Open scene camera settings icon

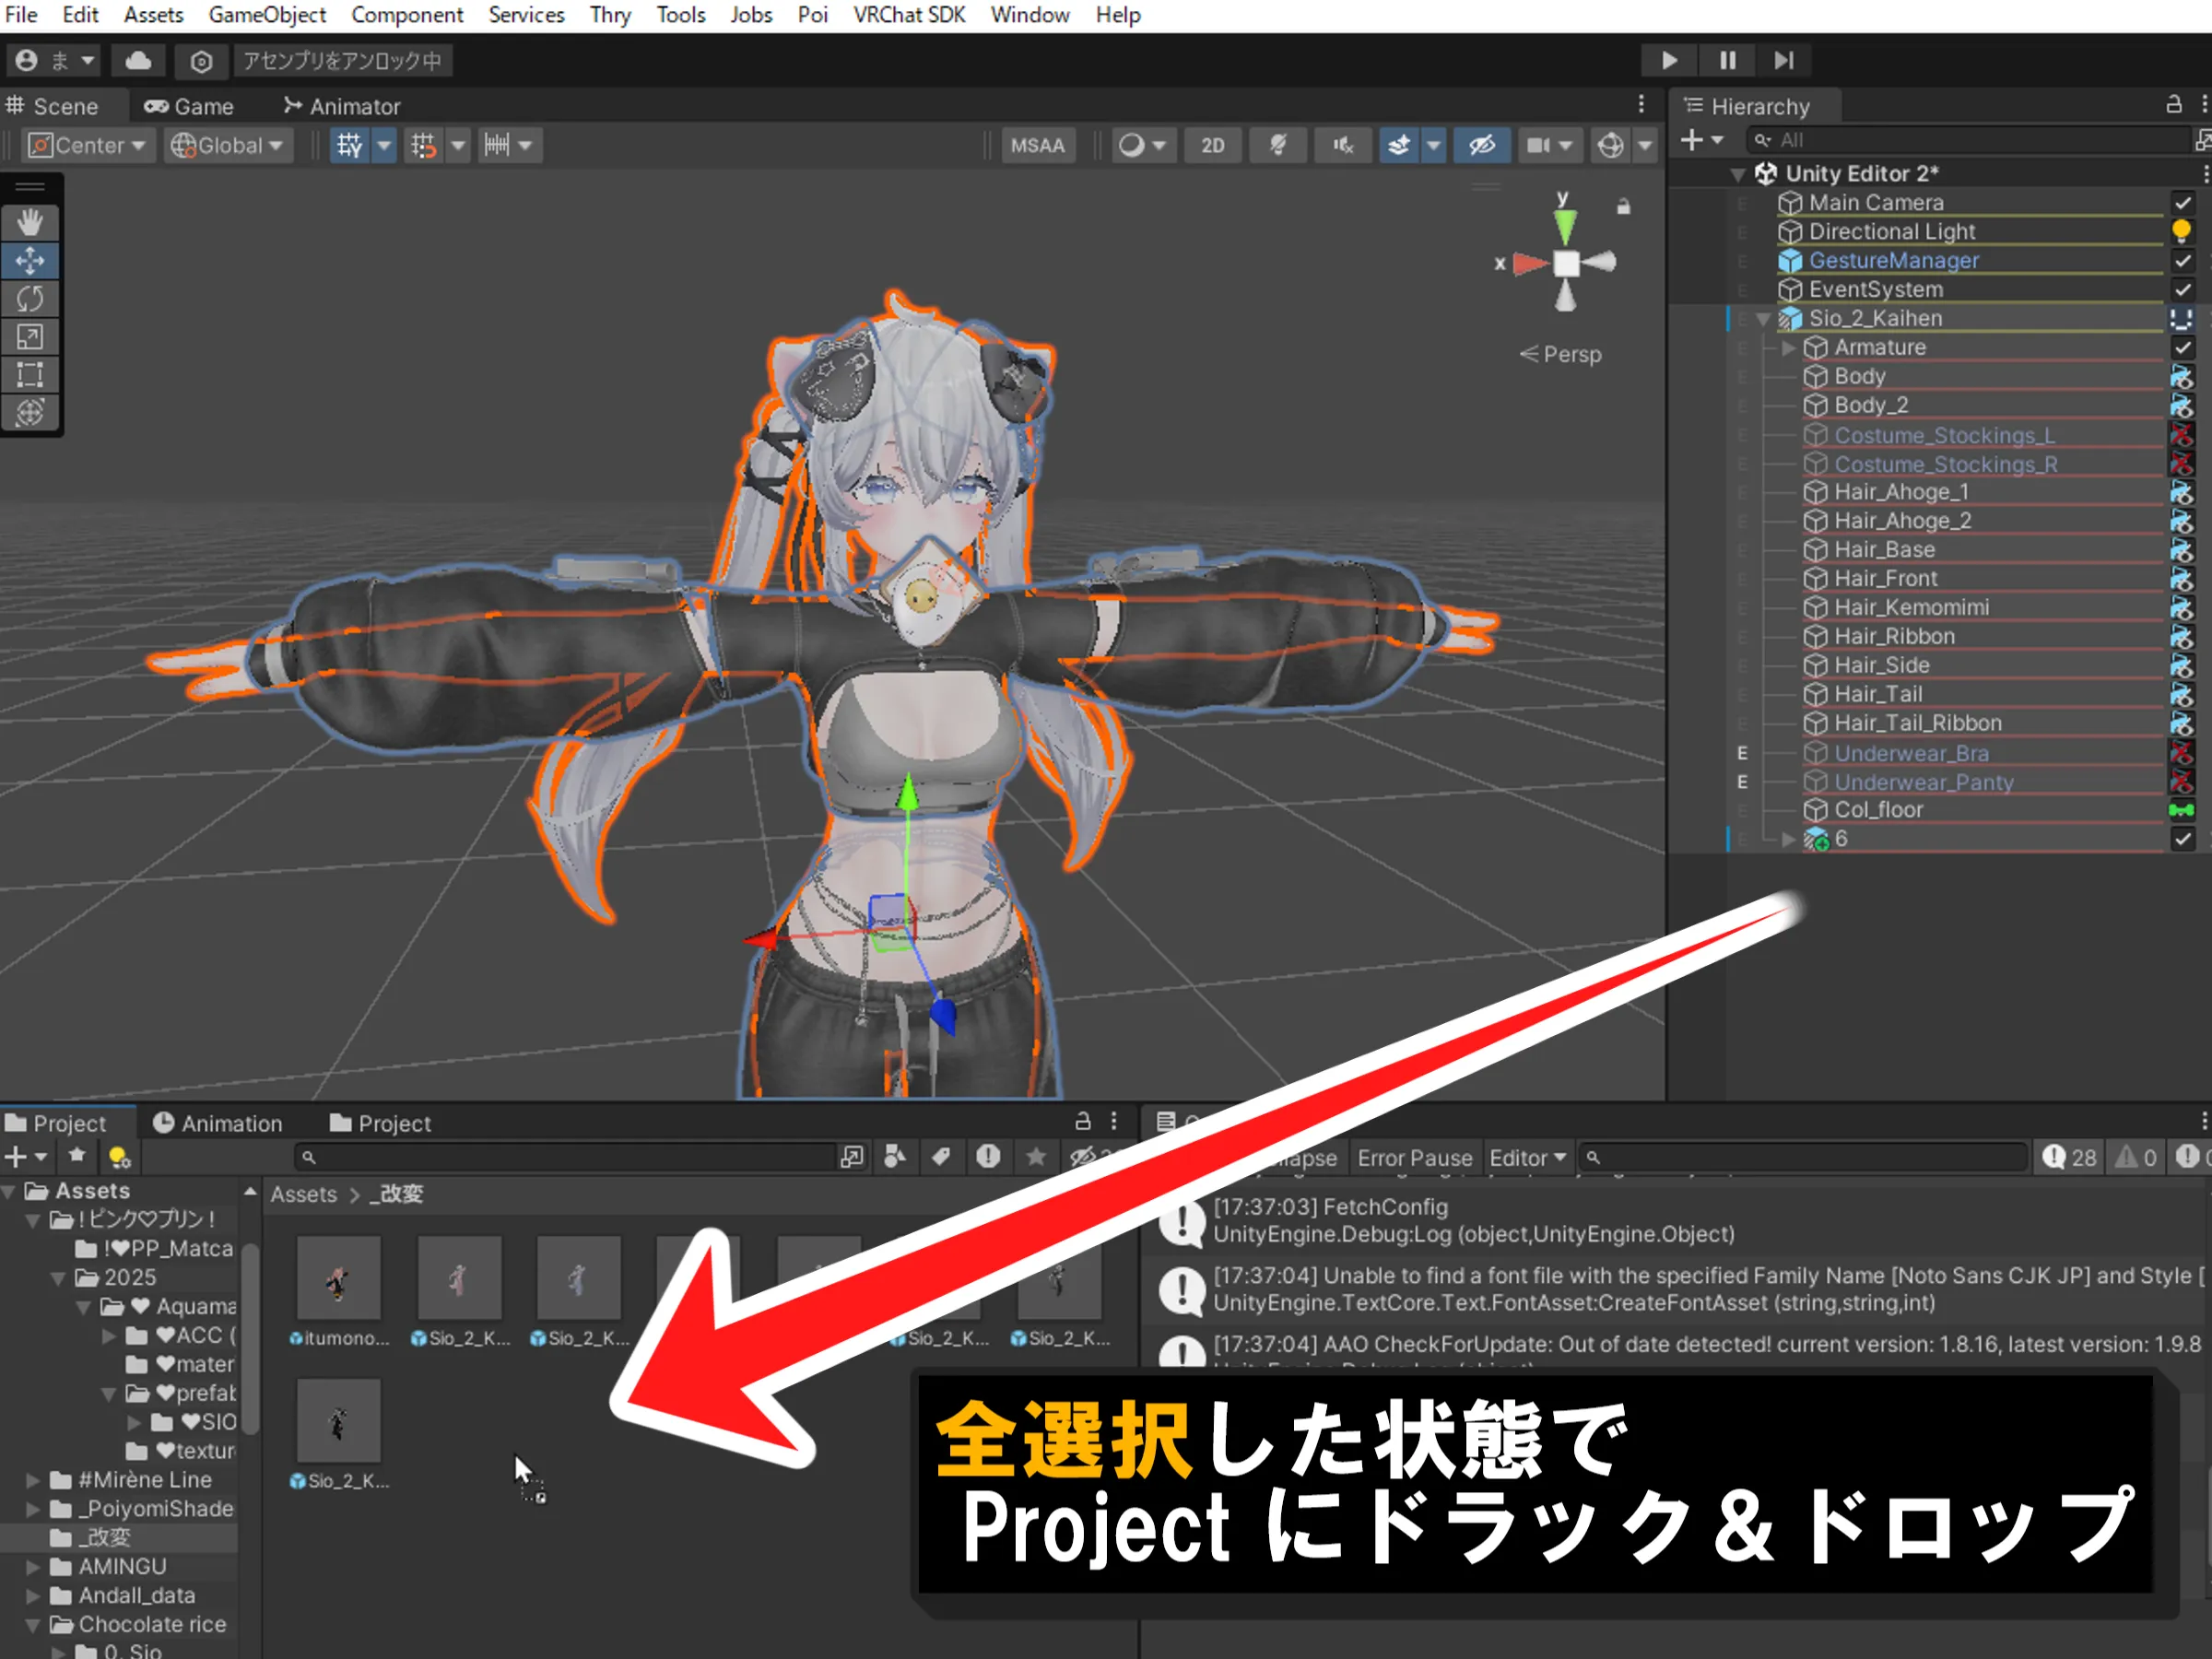click(1538, 146)
